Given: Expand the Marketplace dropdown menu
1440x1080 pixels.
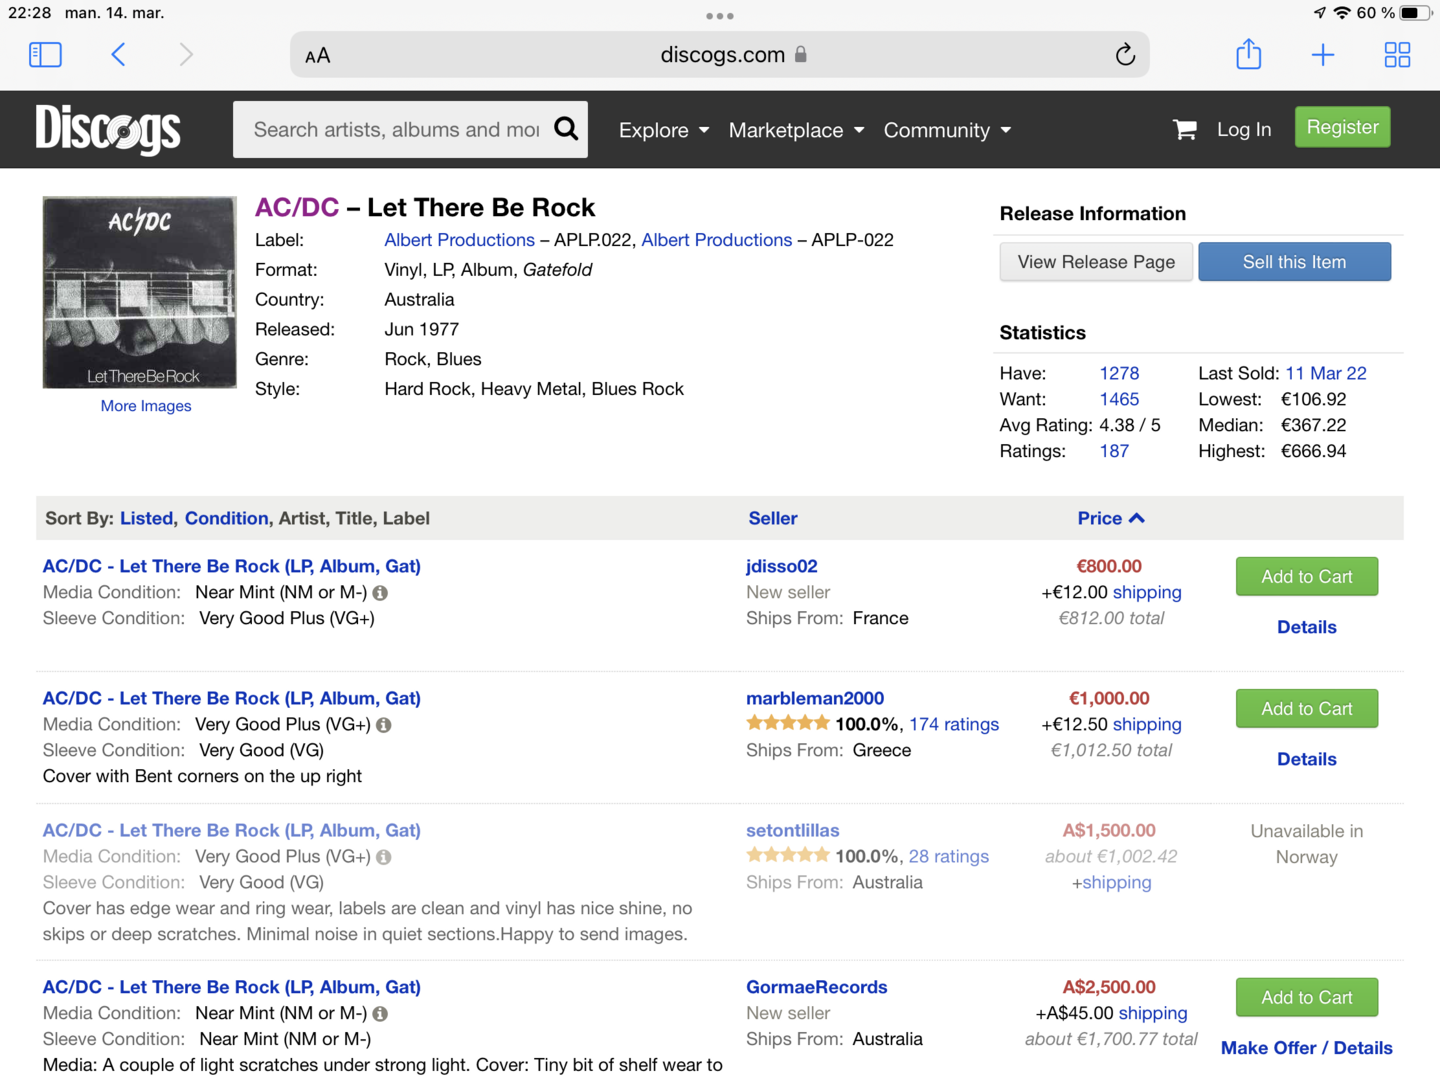Looking at the screenshot, I should [x=796, y=130].
